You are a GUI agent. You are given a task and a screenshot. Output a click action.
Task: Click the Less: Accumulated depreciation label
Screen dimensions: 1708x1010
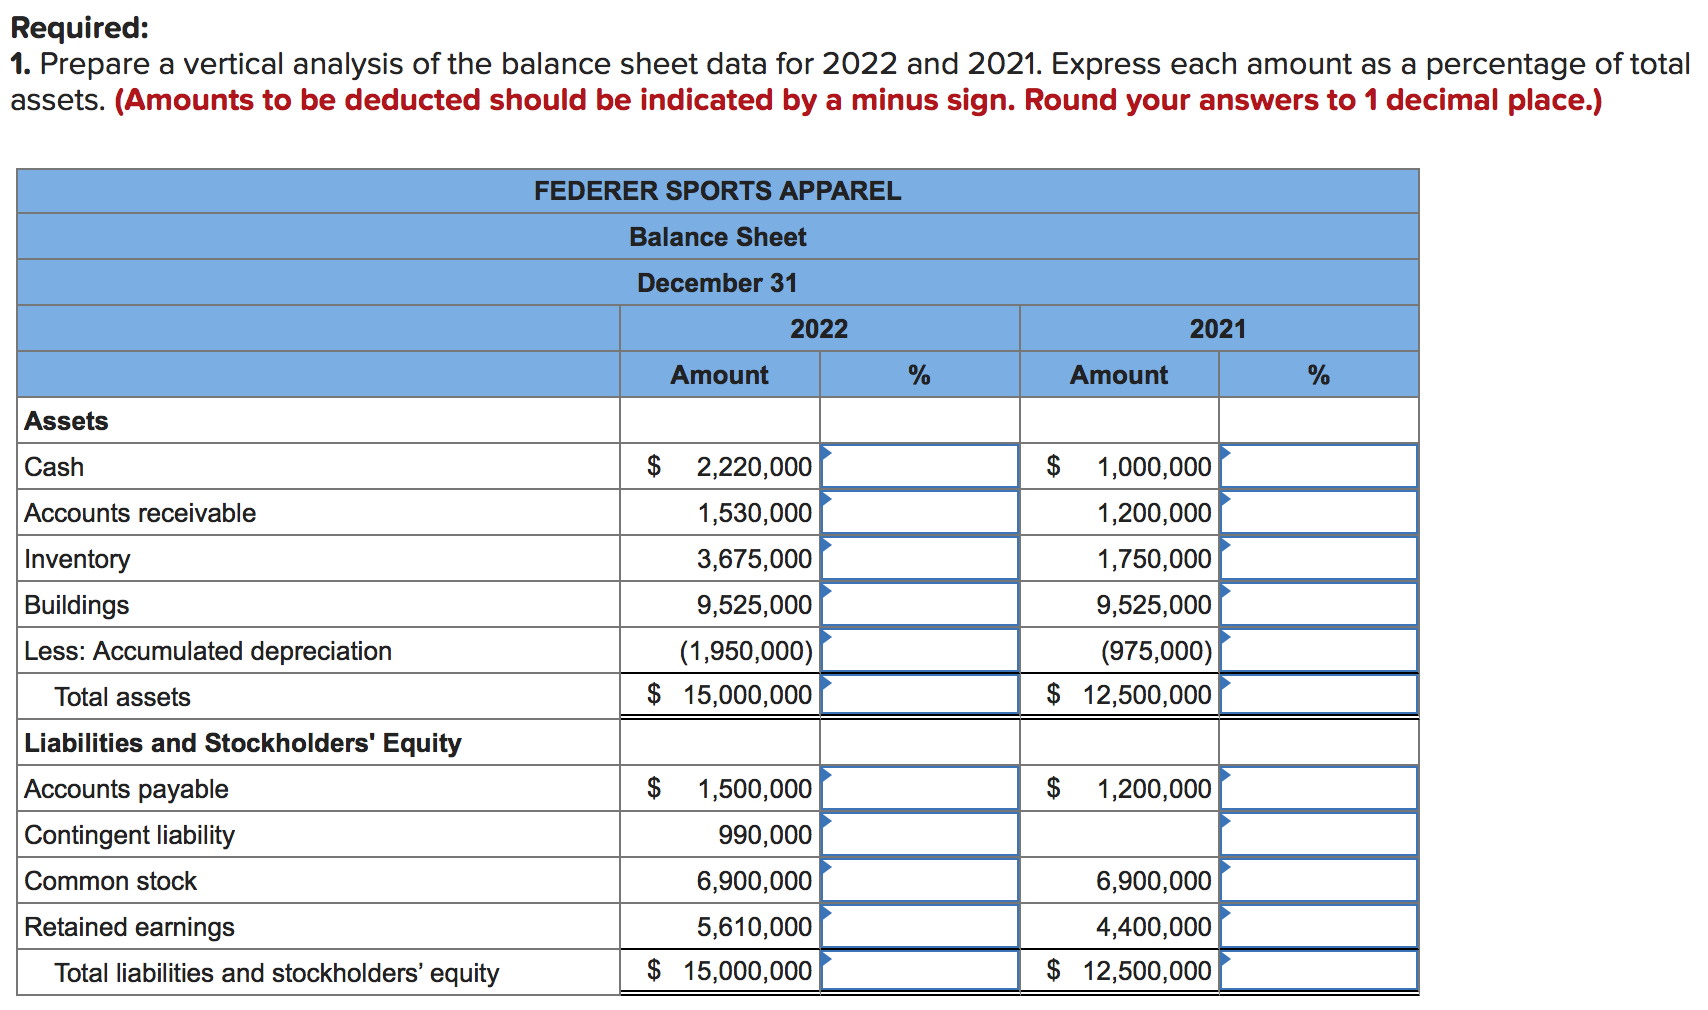[x=208, y=651]
